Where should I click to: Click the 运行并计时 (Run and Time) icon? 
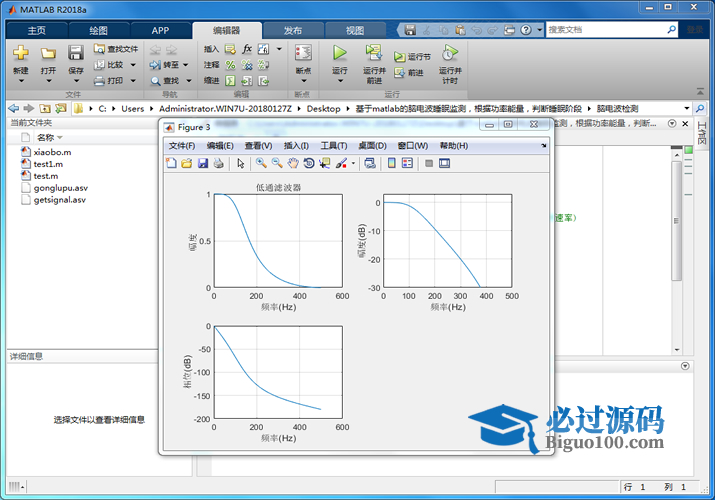point(450,53)
